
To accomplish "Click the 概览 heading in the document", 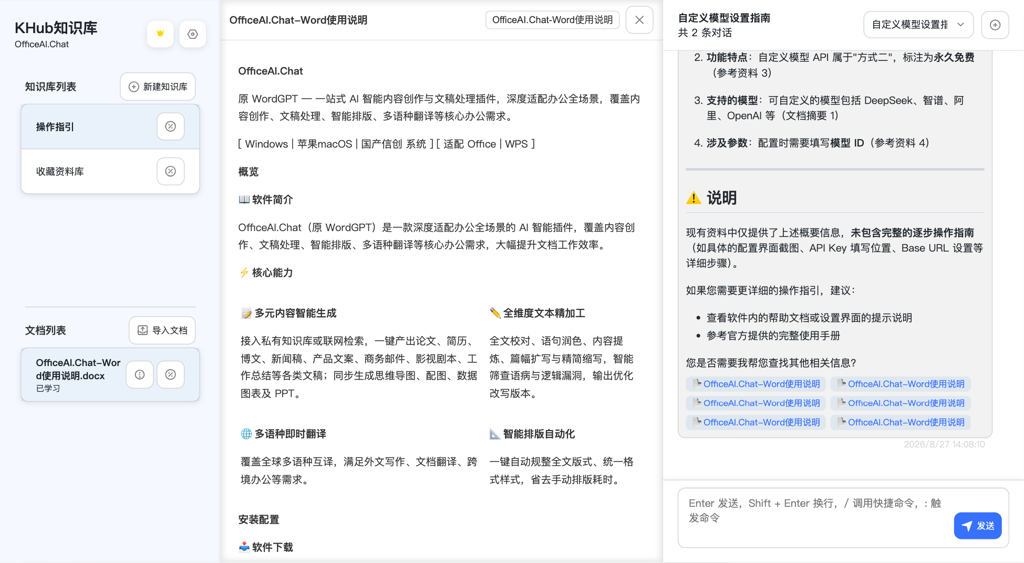I will coord(249,172).
